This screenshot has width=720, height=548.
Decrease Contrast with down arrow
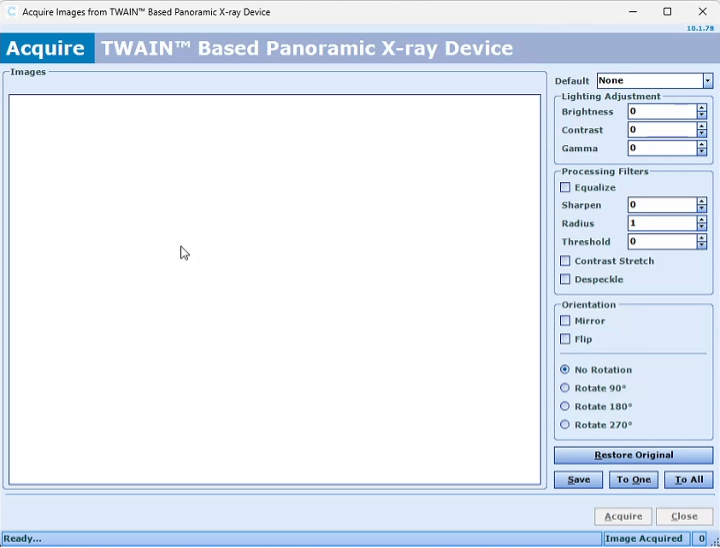[x=701, y=134]
